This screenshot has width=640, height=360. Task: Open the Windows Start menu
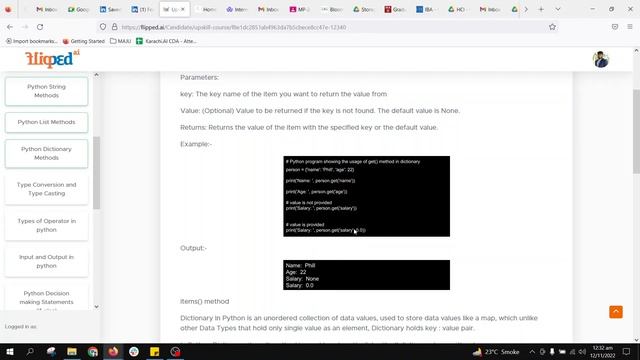tap(9, 351)
